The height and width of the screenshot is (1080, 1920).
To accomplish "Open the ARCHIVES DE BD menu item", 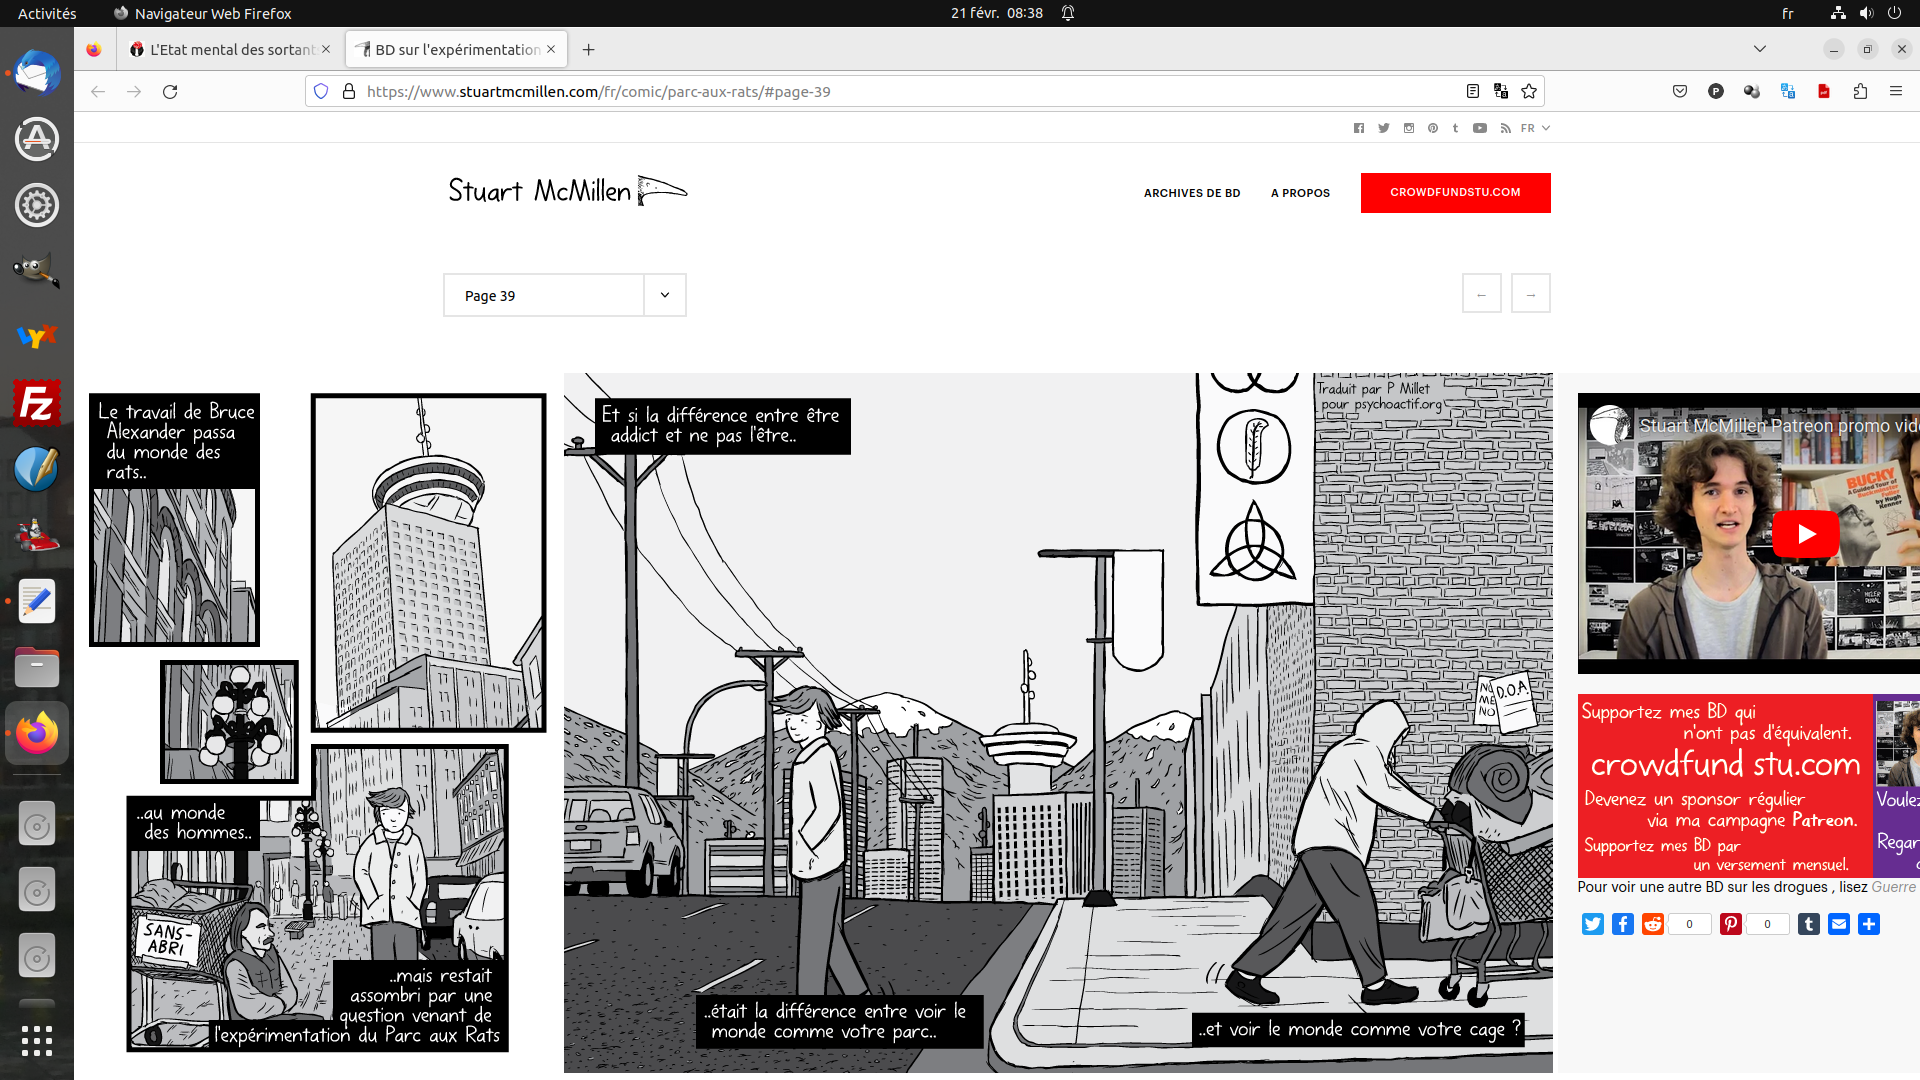I will click(1192, 193).
